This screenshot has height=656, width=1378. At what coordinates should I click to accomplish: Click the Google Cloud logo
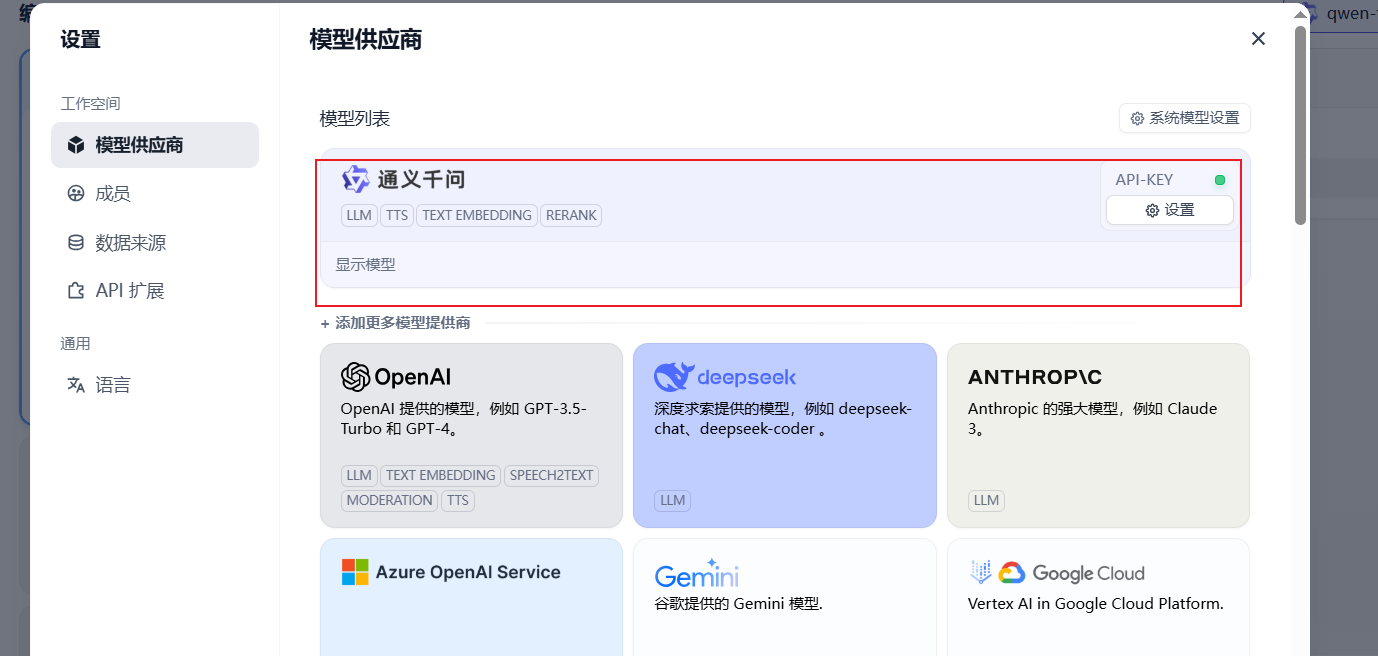click(x=1056, y=573)
